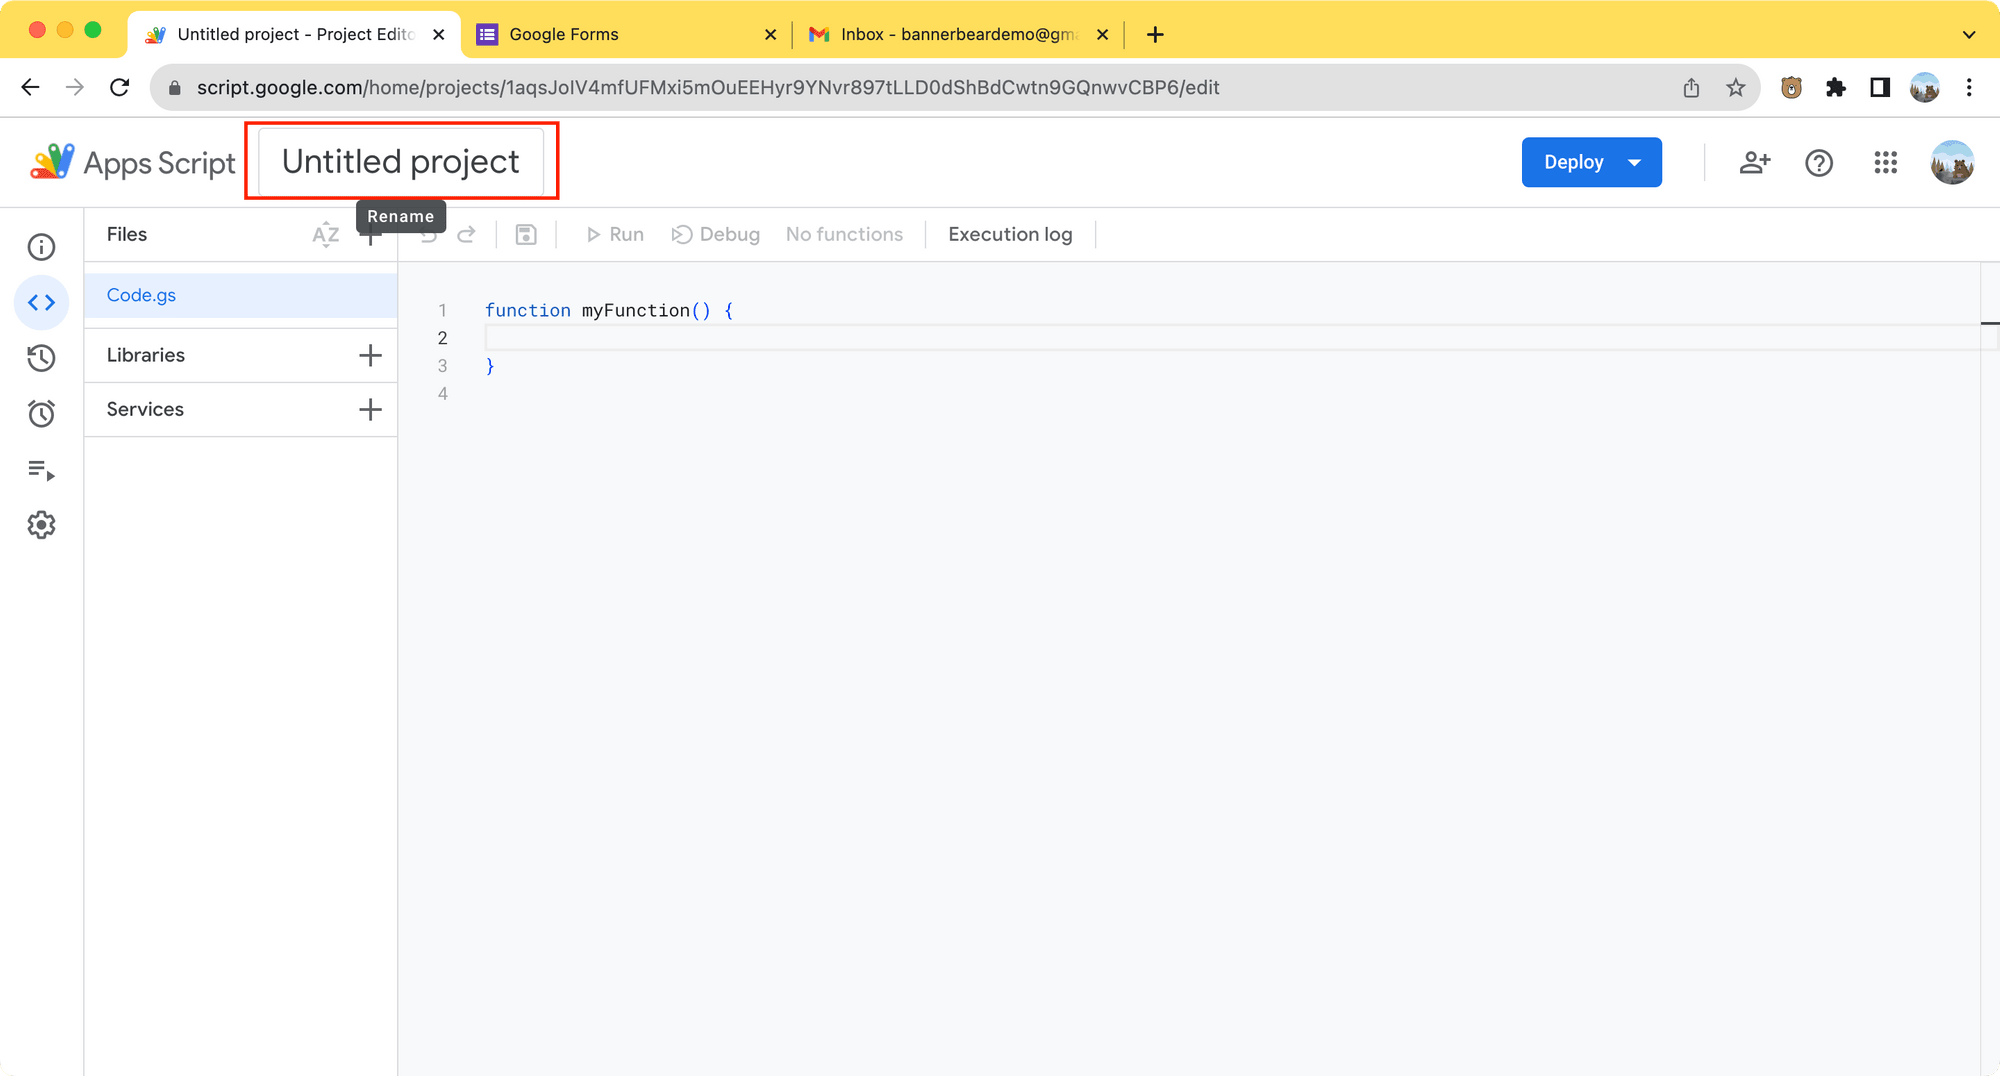
Task: Click the Untitled project name to rename
Action: (401, 162)
